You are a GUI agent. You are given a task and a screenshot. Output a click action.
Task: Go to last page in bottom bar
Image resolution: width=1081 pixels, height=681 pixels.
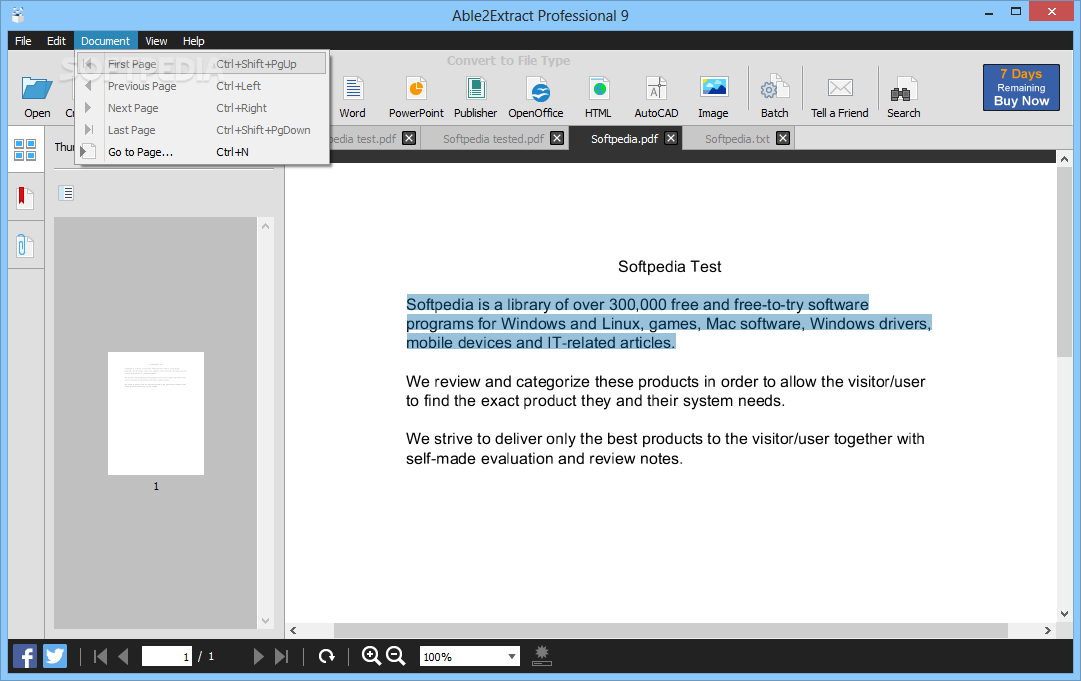(281, 656)
